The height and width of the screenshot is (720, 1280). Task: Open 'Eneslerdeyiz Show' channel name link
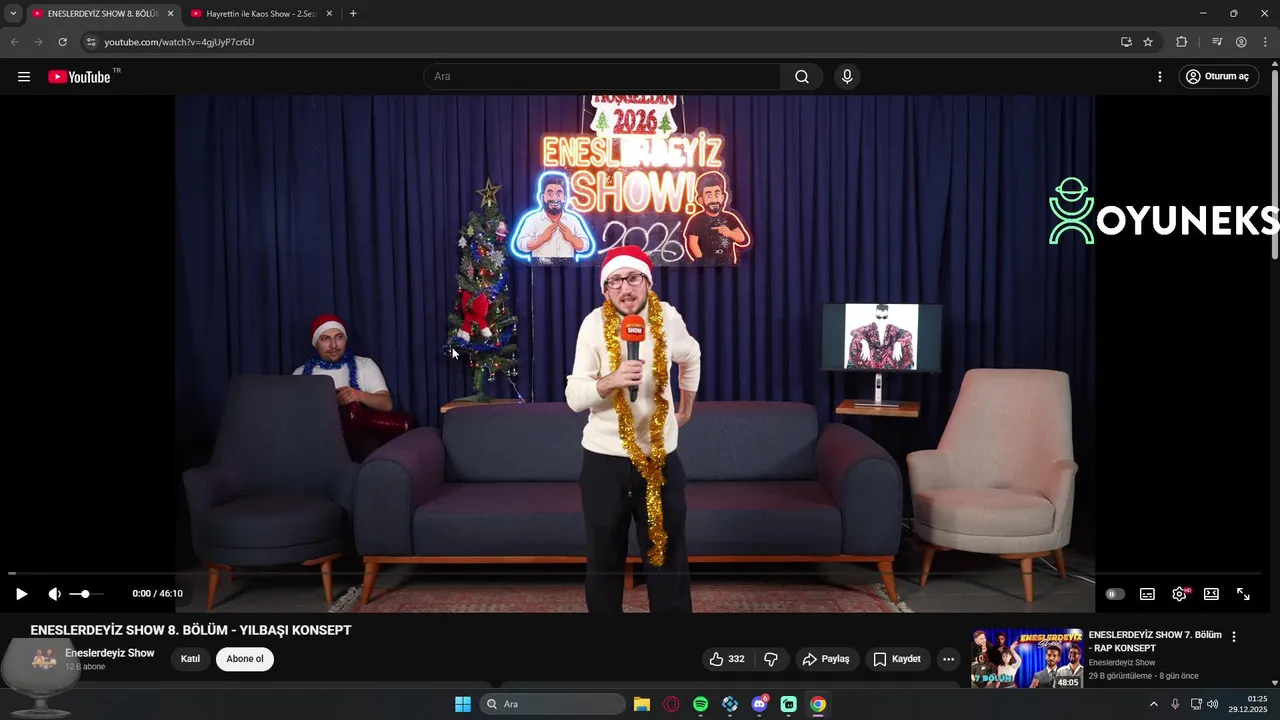coord(110,653)
